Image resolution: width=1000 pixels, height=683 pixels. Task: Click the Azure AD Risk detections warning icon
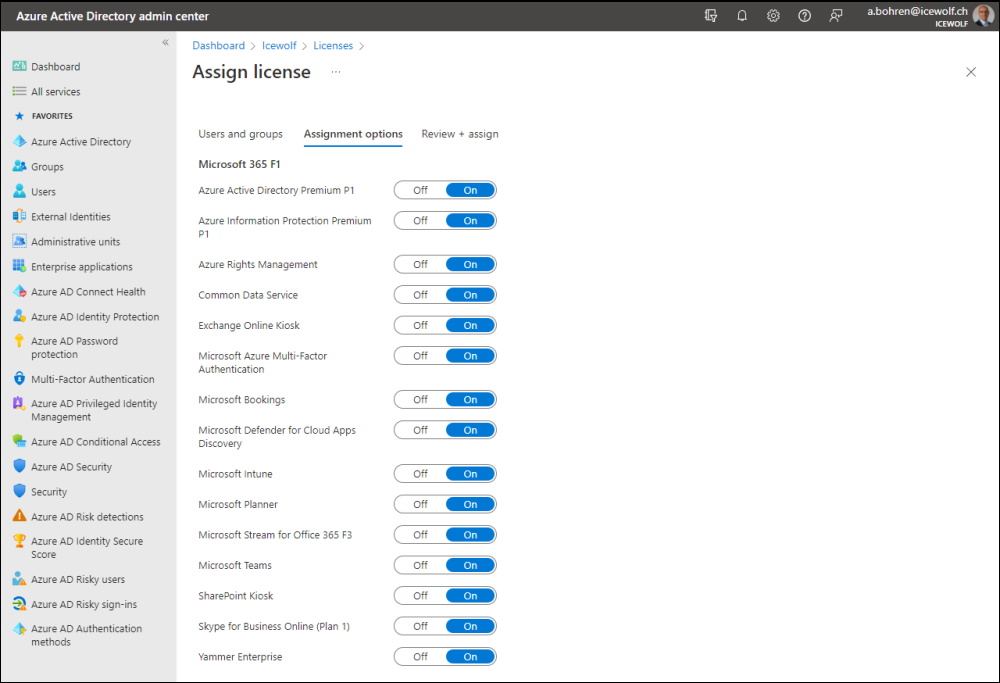pos(19,516)
